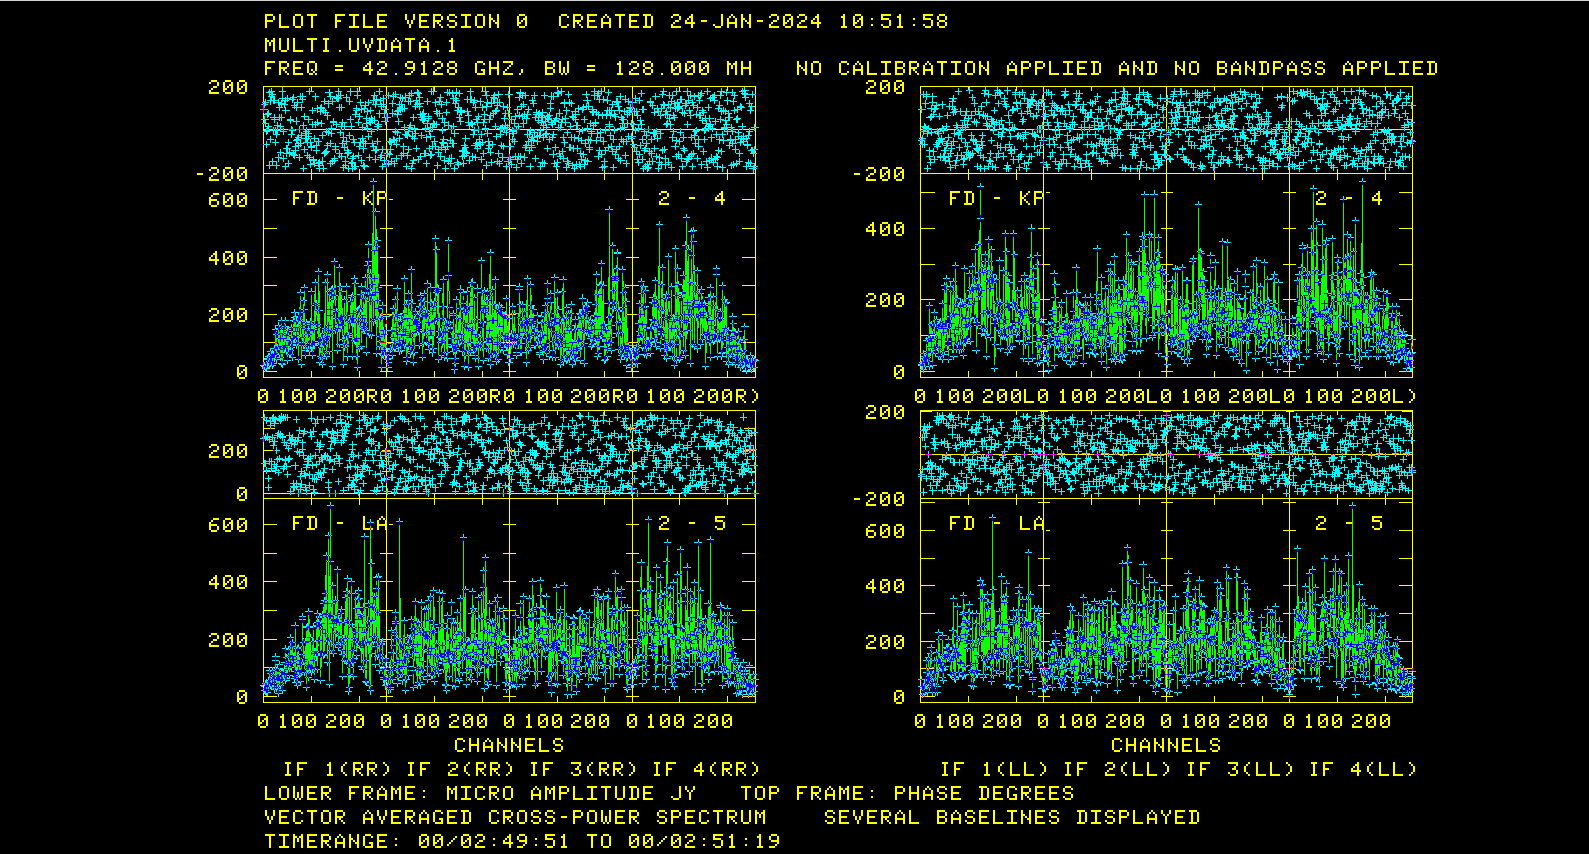The width and height of the screenshot is (1589, 854).
Task: Click the 2 - 5 baseline label in LL plot
Action: [1348, 524]
